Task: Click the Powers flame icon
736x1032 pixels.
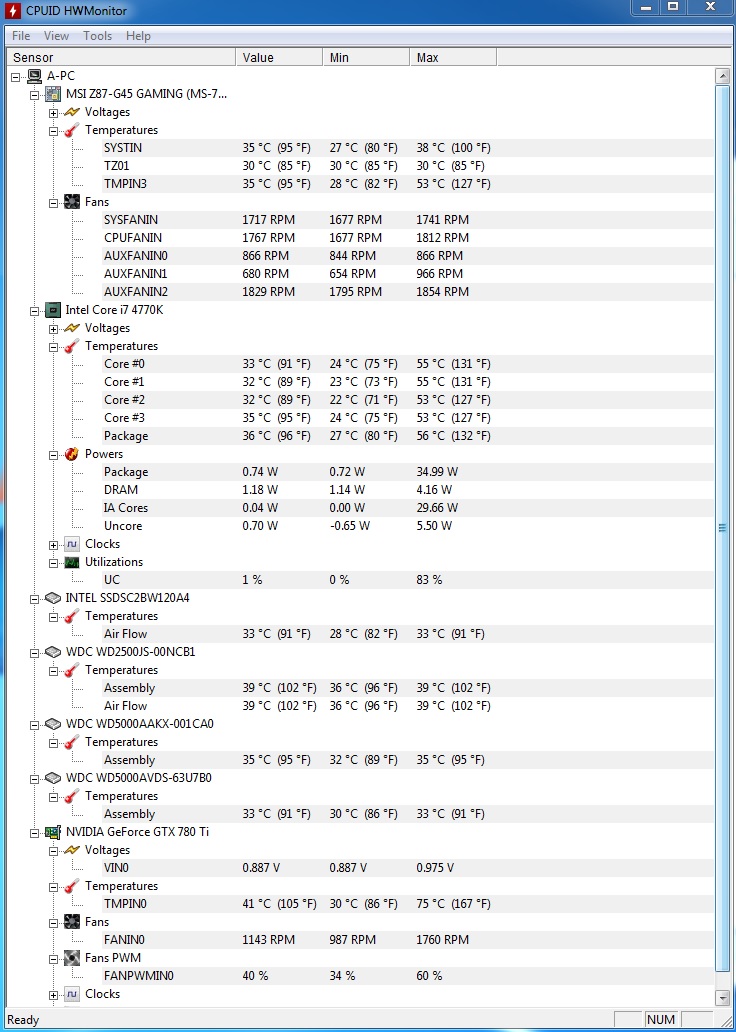Action: pos(72,453)
